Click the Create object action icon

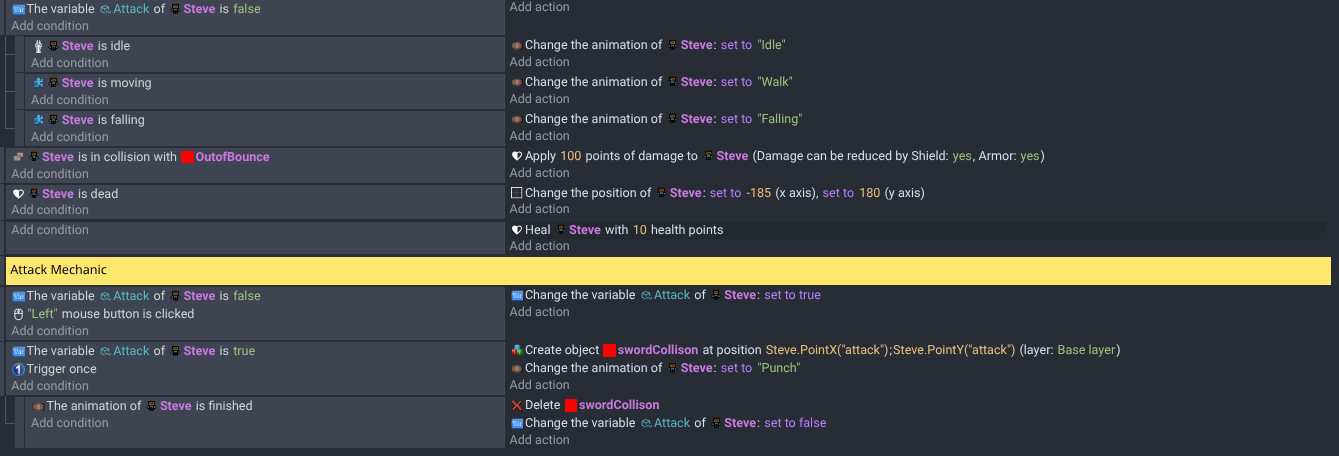pyautogui.click(x=516, y=350)
